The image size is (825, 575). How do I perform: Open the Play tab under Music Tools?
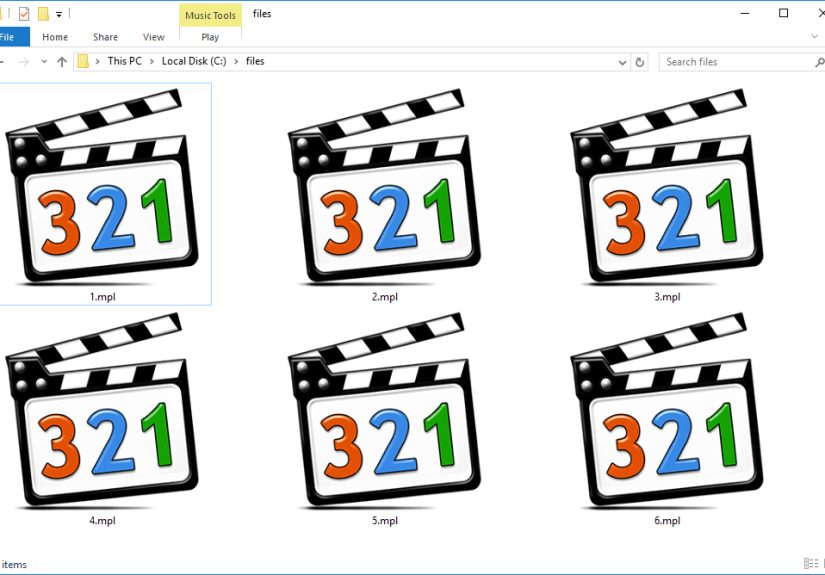pos(210,37)
